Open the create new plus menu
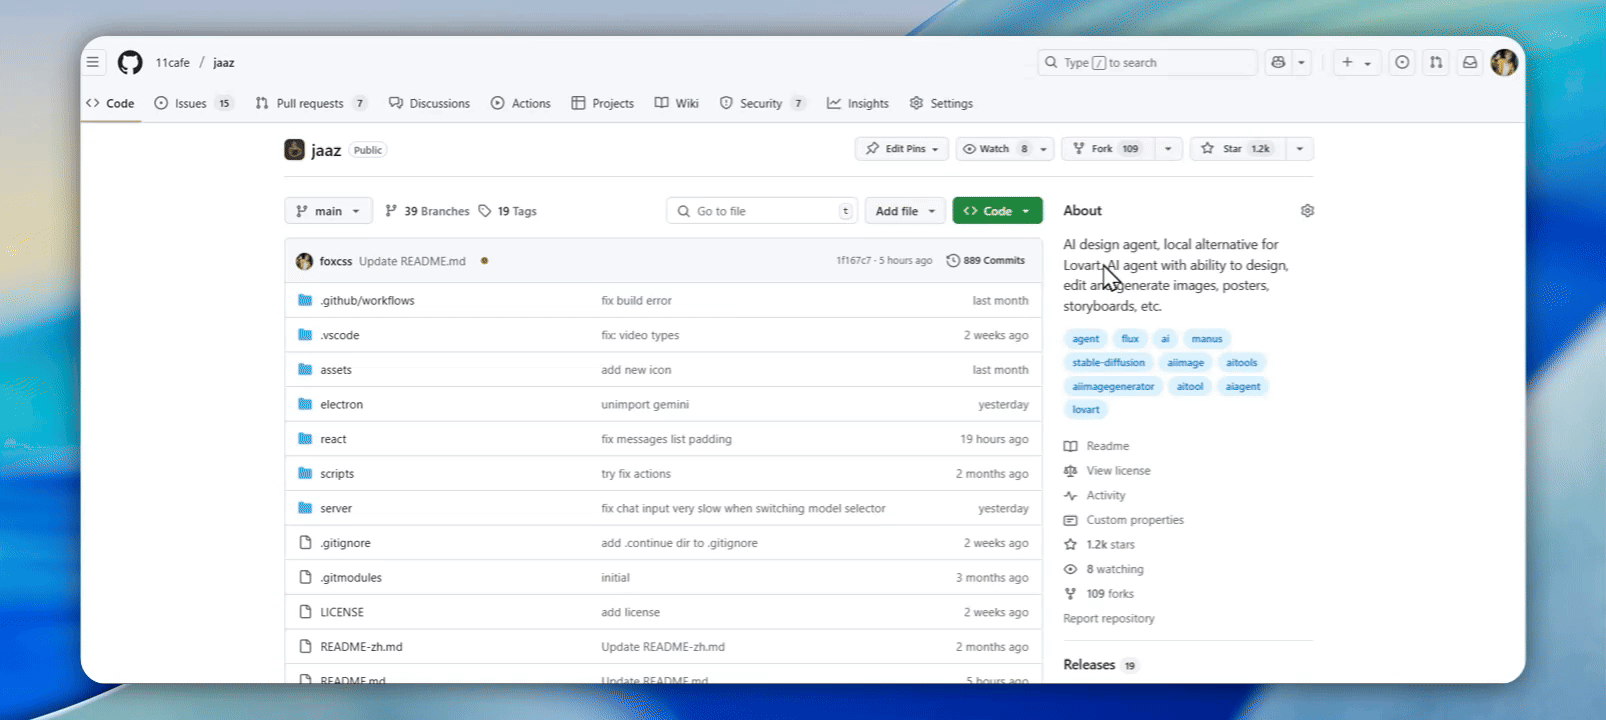Viewport: 1606px width, 720px height. (1356, 62)
